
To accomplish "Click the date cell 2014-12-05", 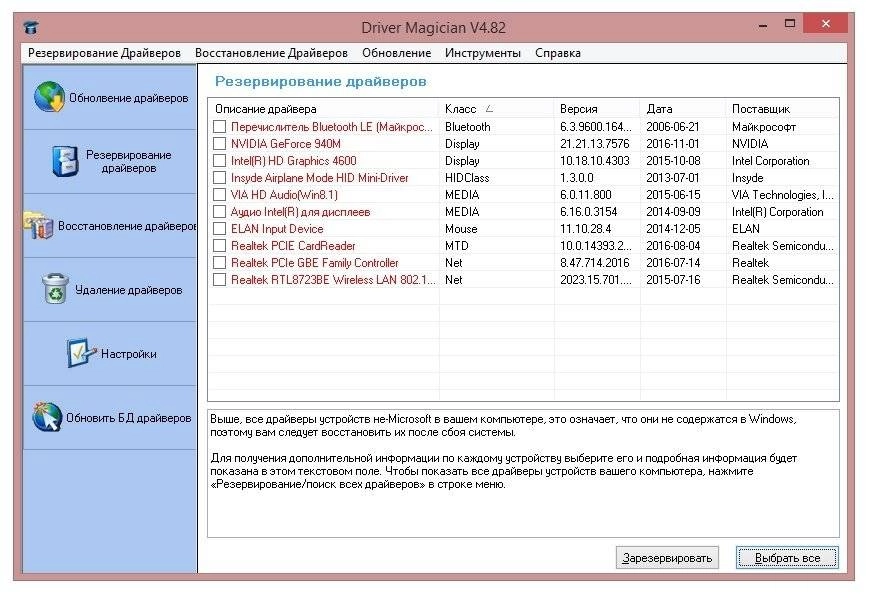I will tap(673, 229).
